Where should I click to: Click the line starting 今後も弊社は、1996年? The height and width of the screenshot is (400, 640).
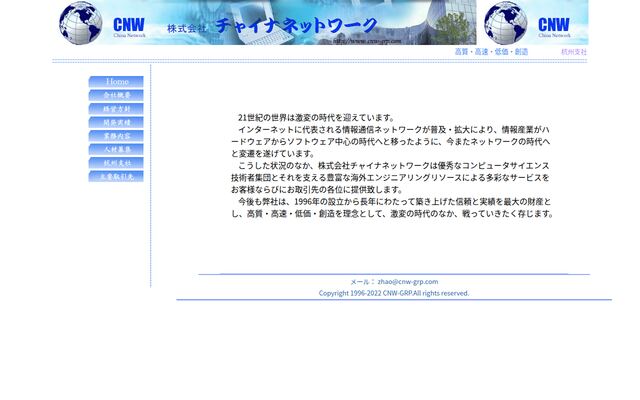[x=394, y=202]
